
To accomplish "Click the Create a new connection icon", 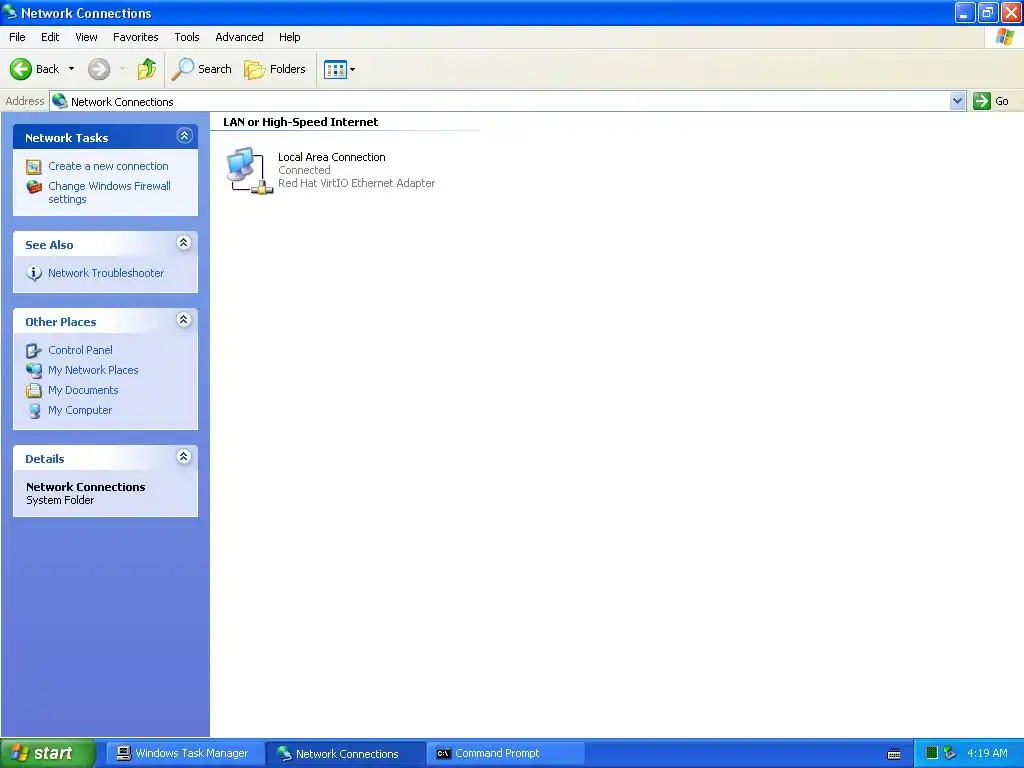I will pyautogui.click(x=34, y=167).
